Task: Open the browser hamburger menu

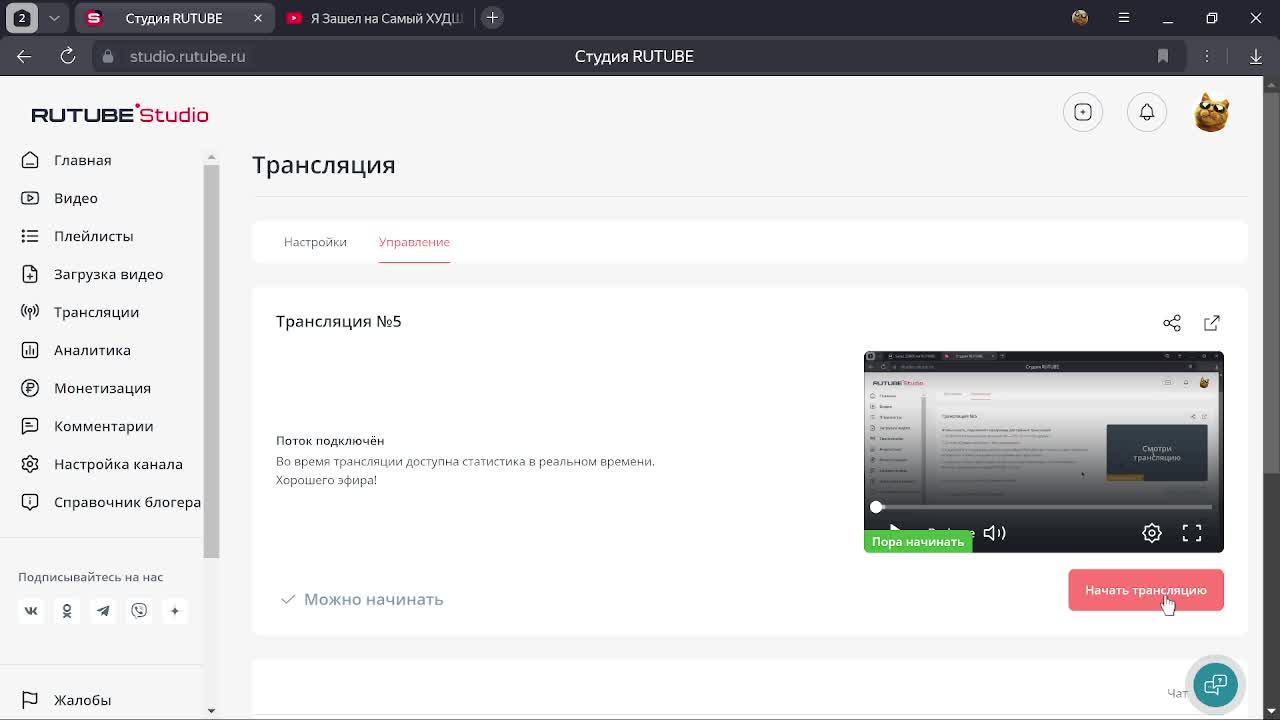Action: click(1124, 18)
